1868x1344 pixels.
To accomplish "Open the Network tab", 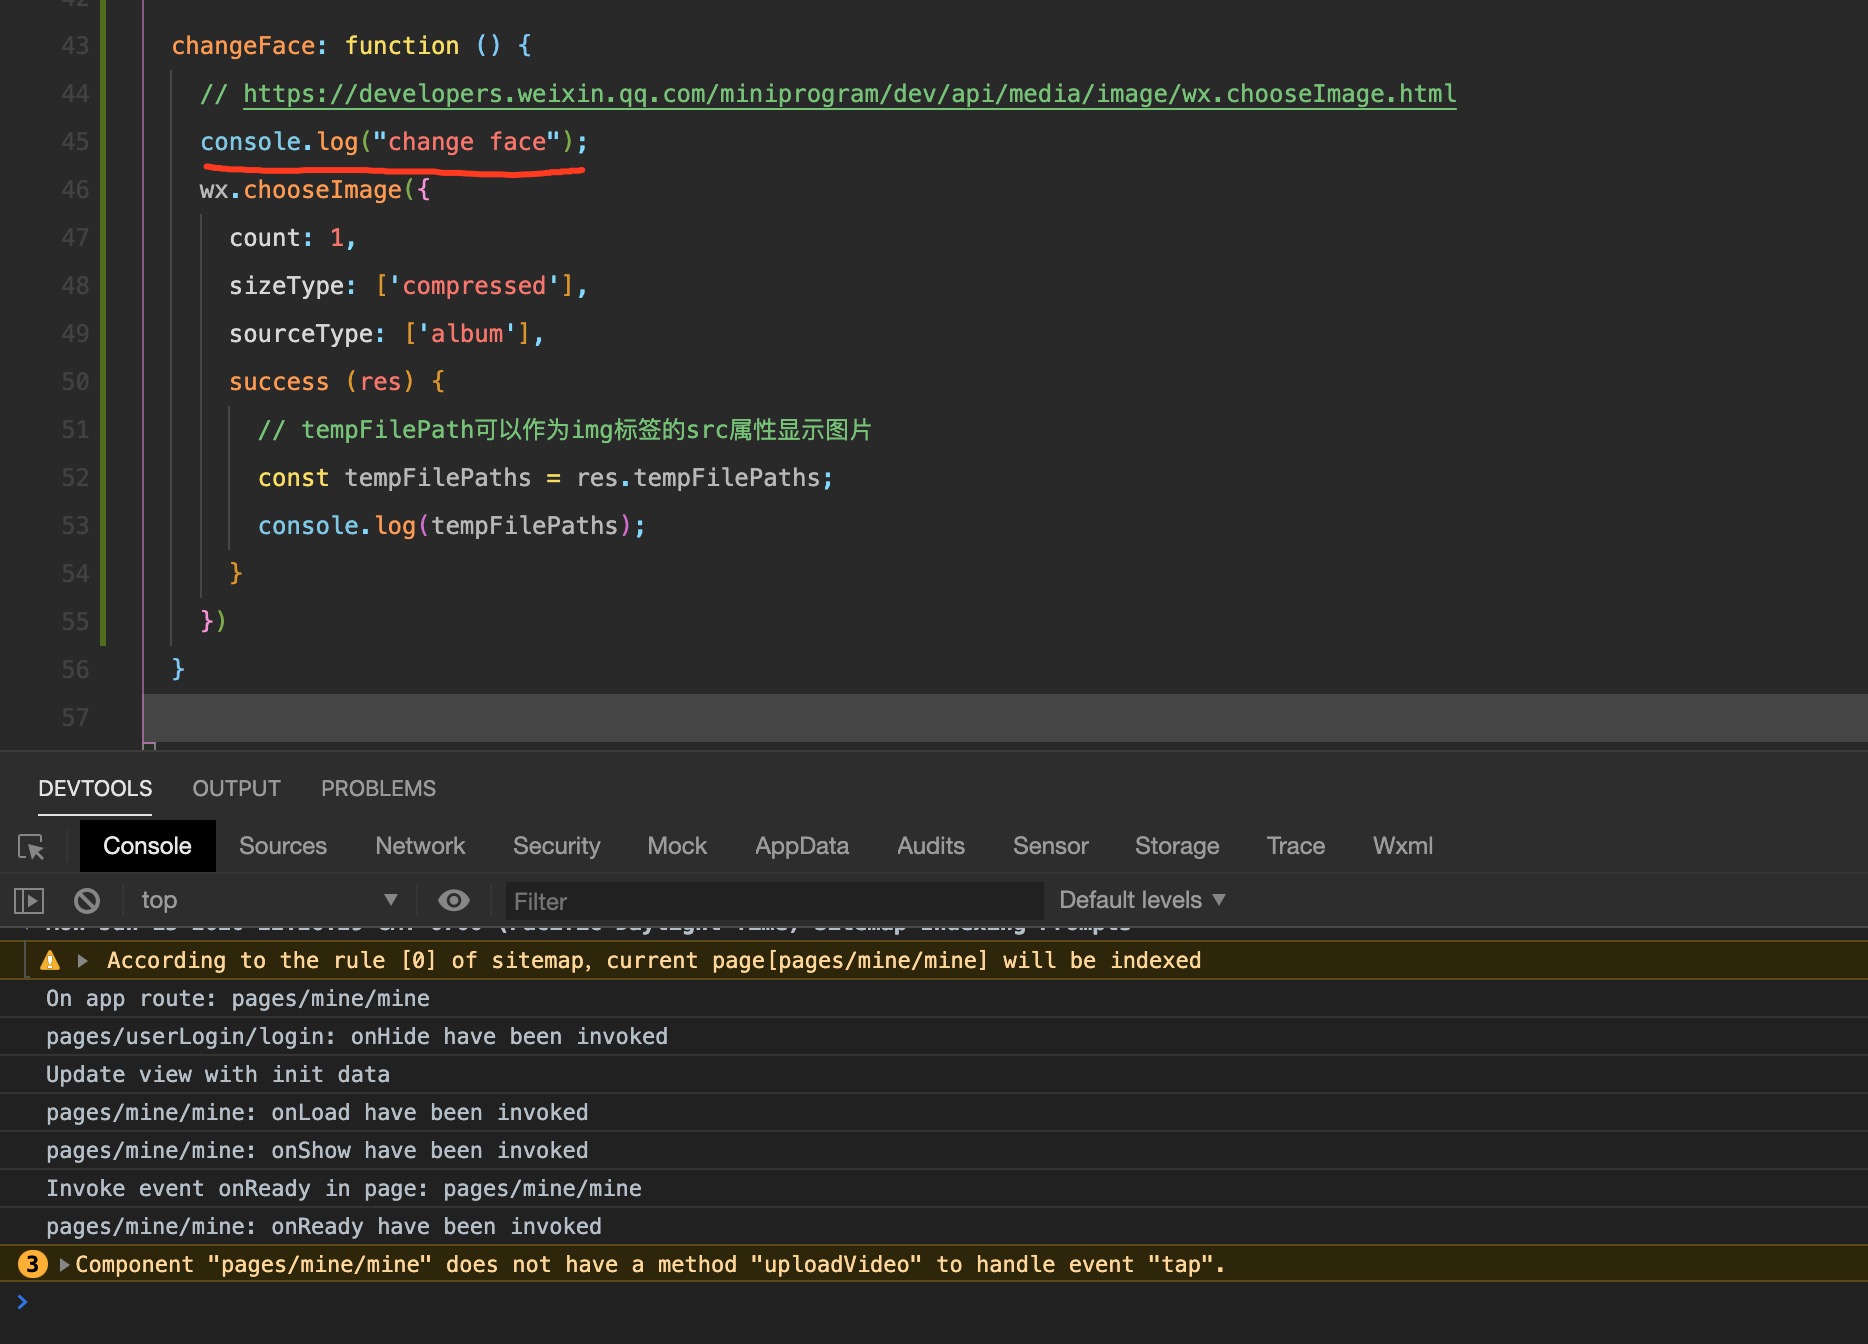I will pos(419,846).
